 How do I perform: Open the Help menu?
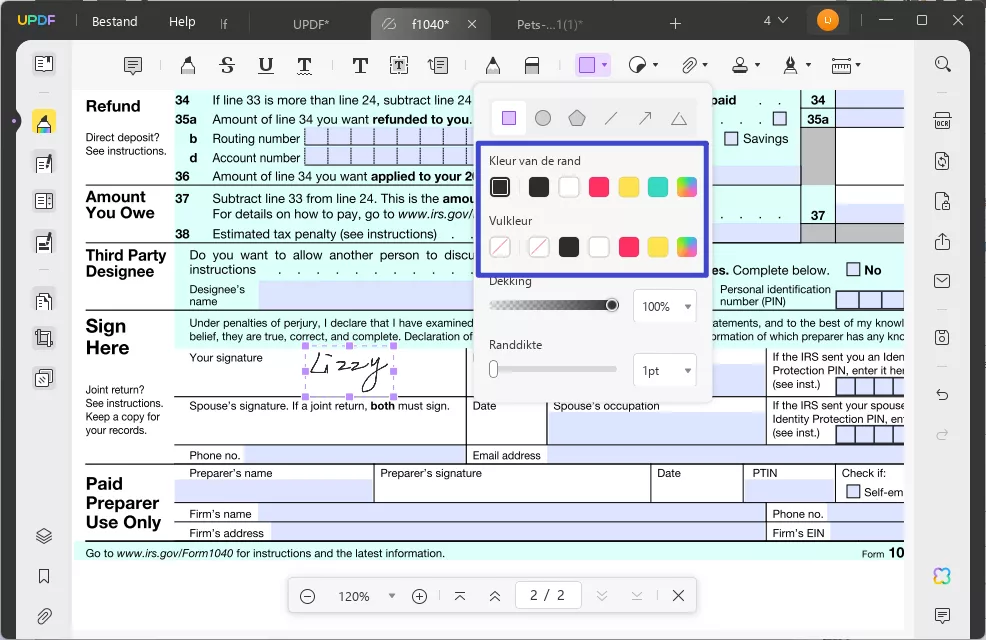point(182,21)
